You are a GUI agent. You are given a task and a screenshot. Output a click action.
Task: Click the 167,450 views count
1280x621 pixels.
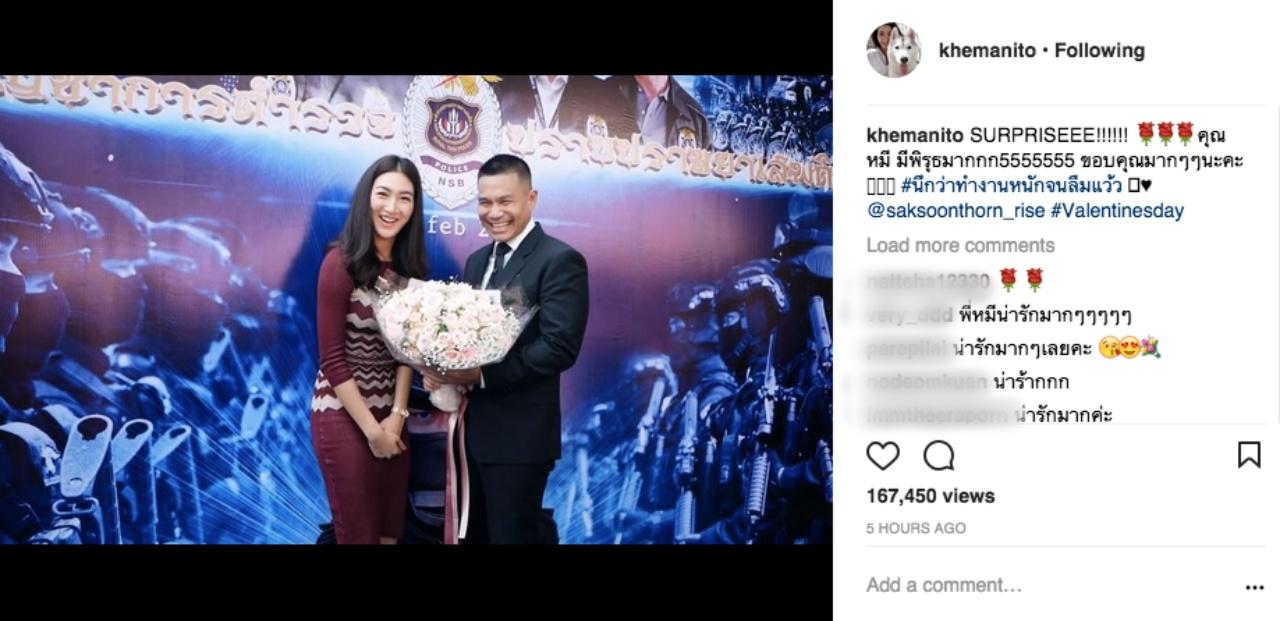[x=930, y=496]
